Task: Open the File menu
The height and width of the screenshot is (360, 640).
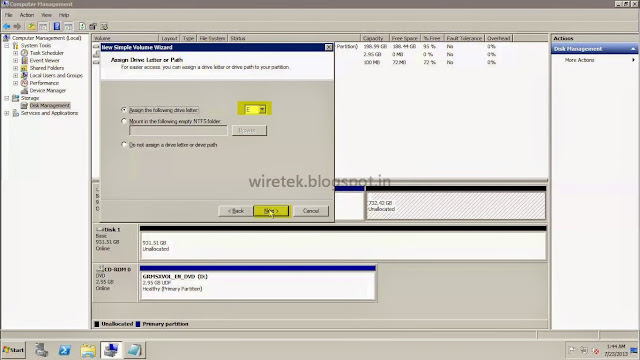Action: coord(9,15)
